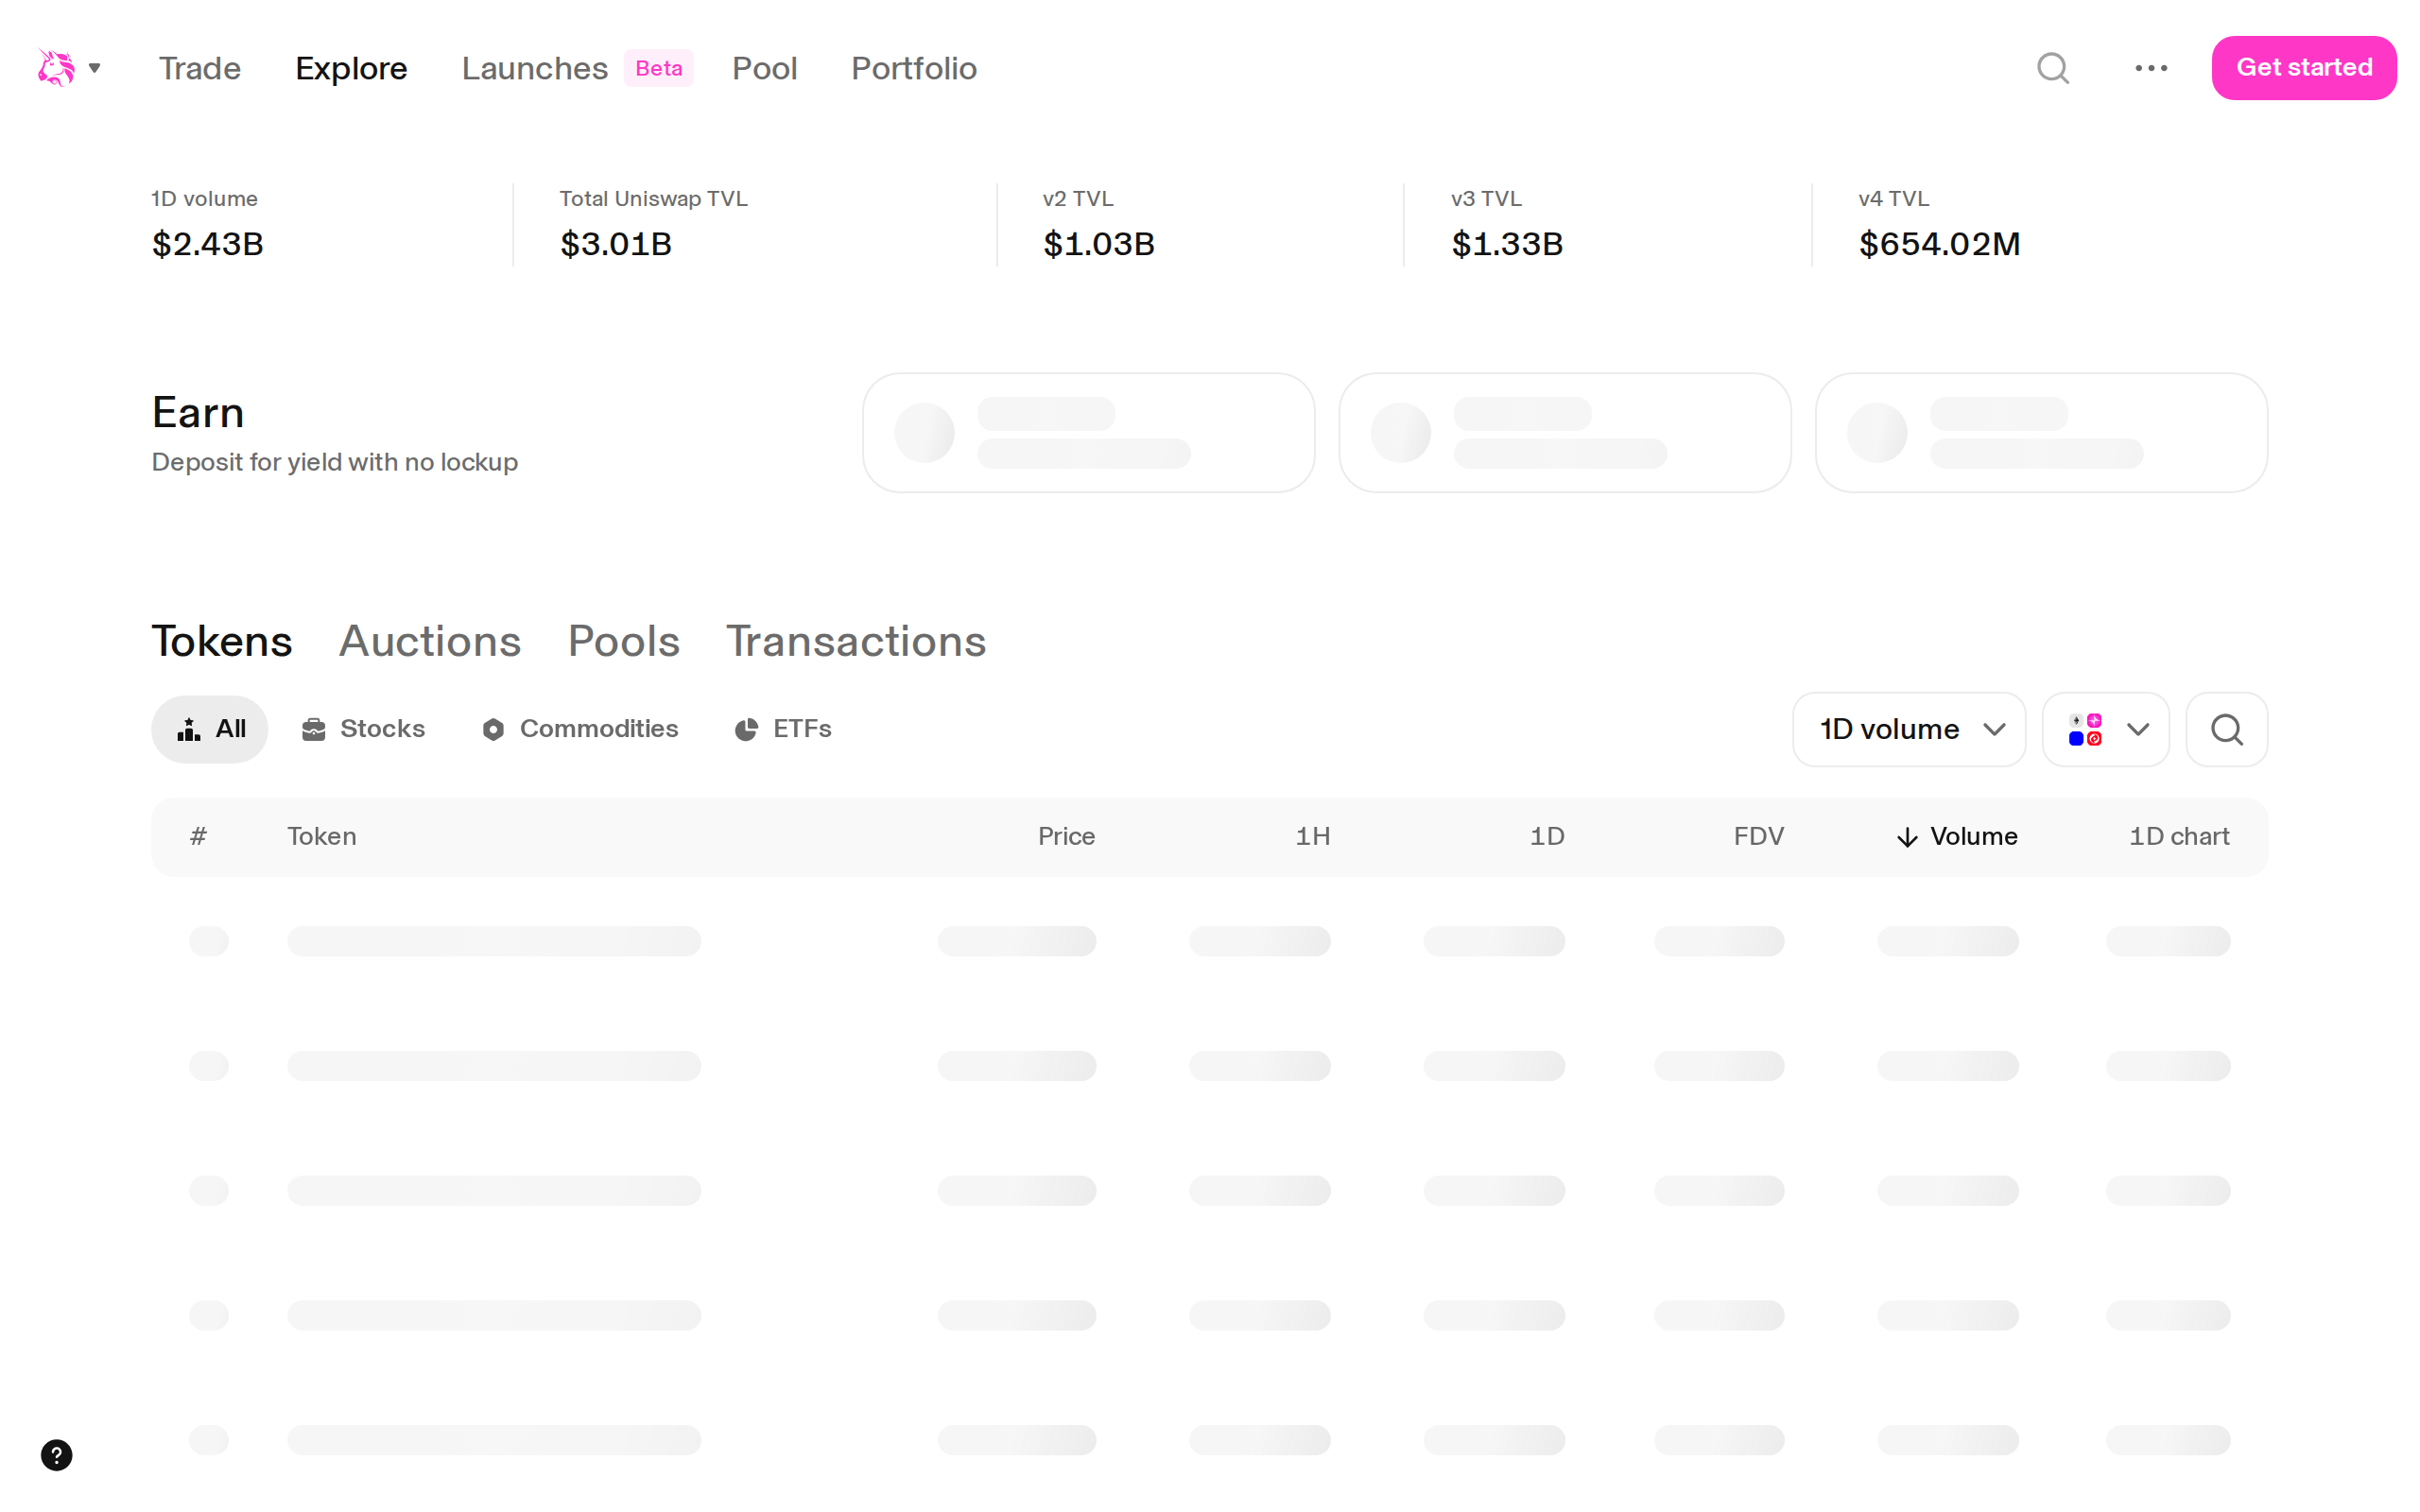Open the Launches section
Image resolution: width=2420 pixels, height=1512 pixels.
click(x=535, y=68)
